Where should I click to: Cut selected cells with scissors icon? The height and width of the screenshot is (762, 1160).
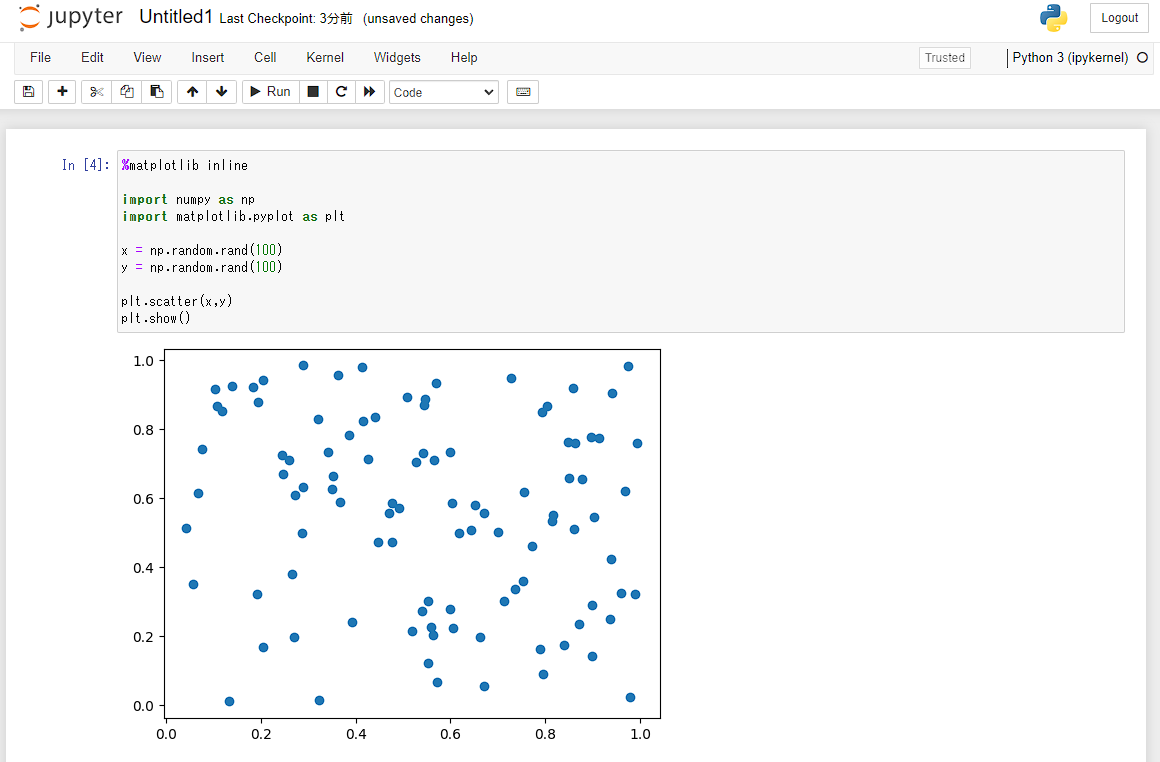click(96, 92)
